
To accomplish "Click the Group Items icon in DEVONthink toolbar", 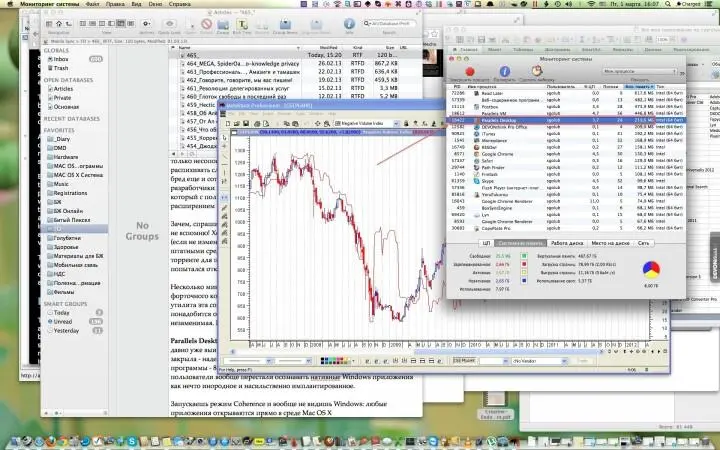I will pos(285,24).
